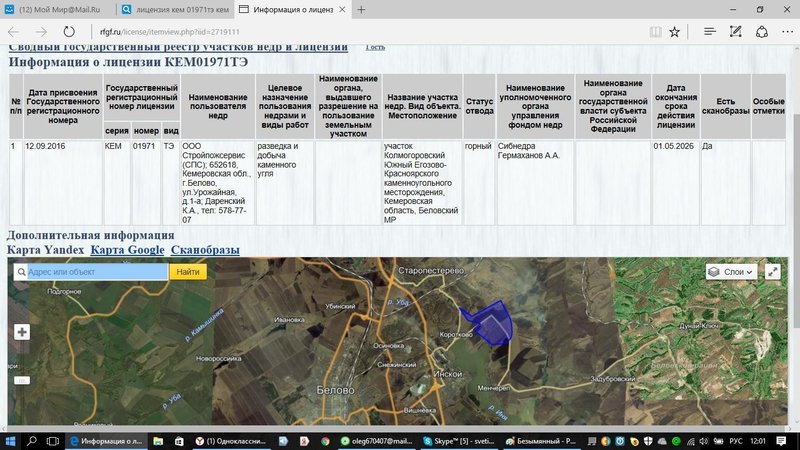800x450 pixels.
Task: Focus the map address search field
Action: 96,271
